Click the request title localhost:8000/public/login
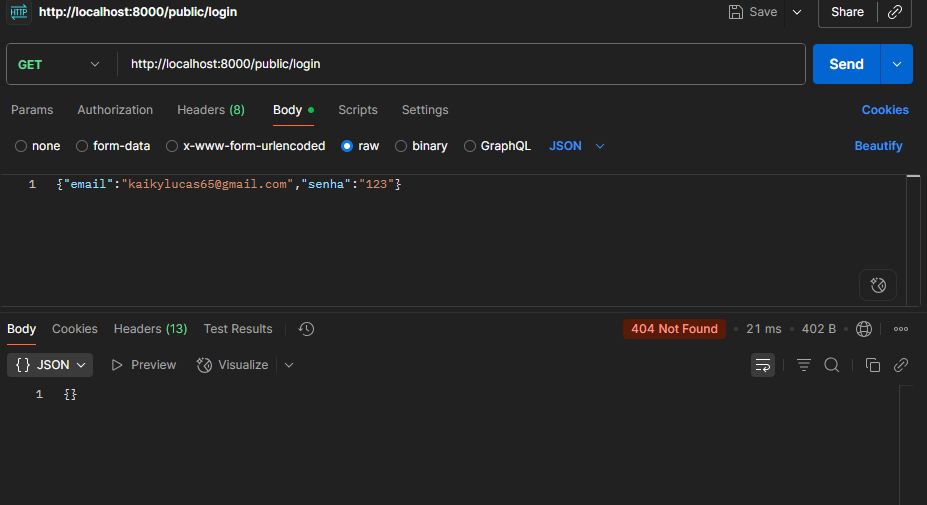927x505 pixels. pos(138,12)
